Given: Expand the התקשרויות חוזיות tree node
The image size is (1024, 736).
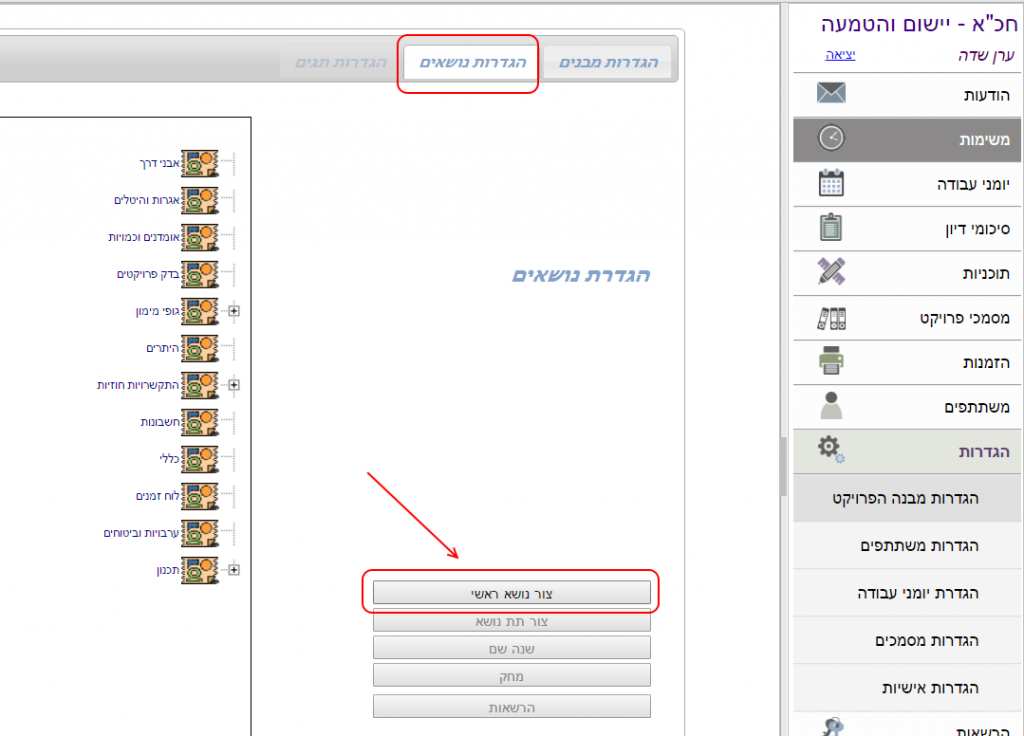Looking at the screenshot, I should tap(234, 385).
